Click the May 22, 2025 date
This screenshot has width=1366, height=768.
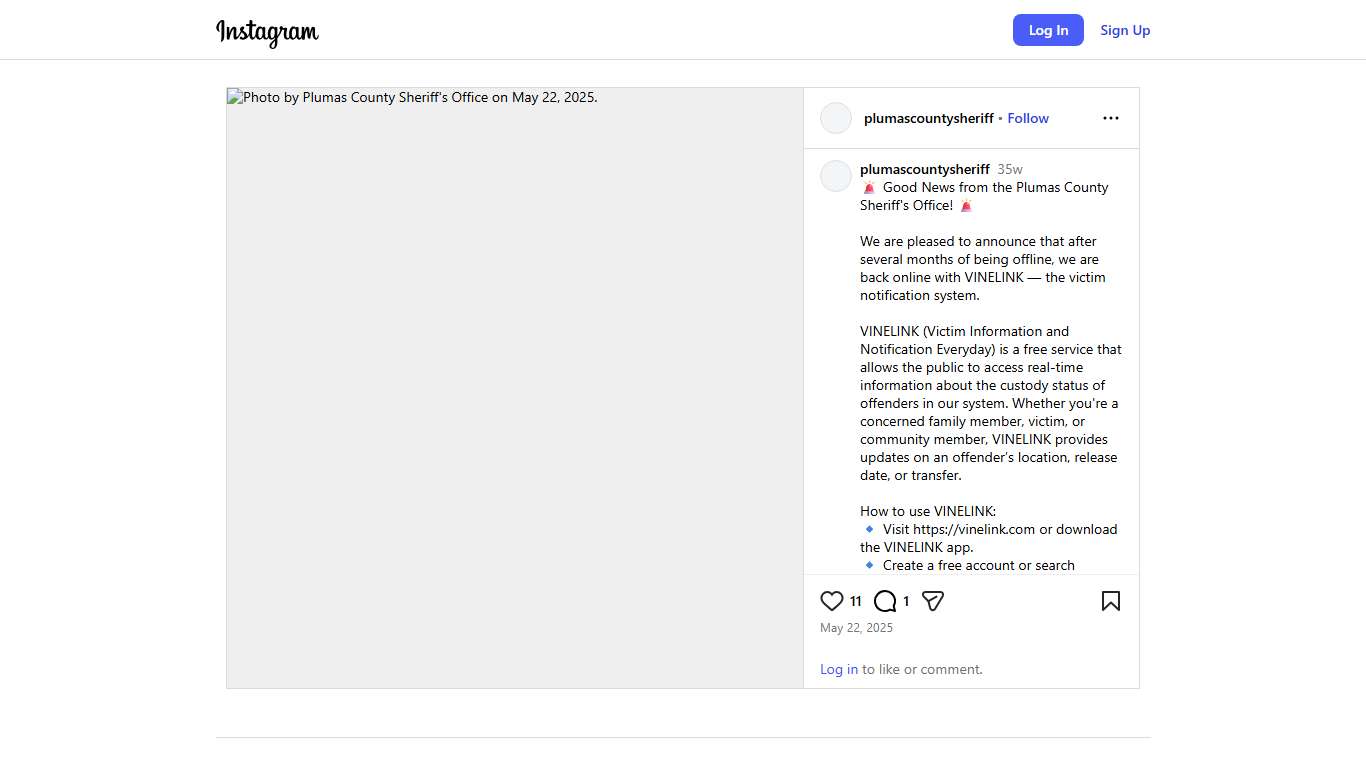point(856,628)
